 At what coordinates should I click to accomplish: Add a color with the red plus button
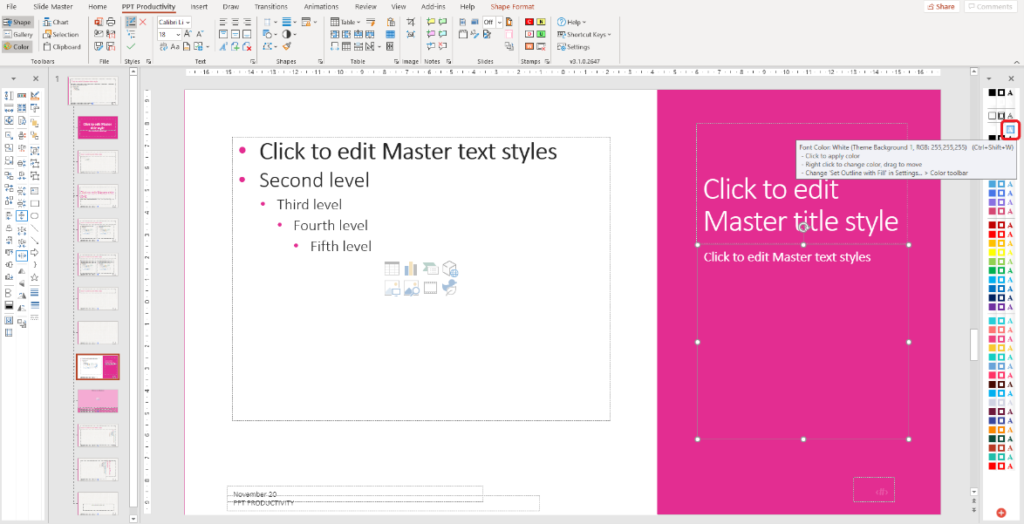coord(1000,512)
